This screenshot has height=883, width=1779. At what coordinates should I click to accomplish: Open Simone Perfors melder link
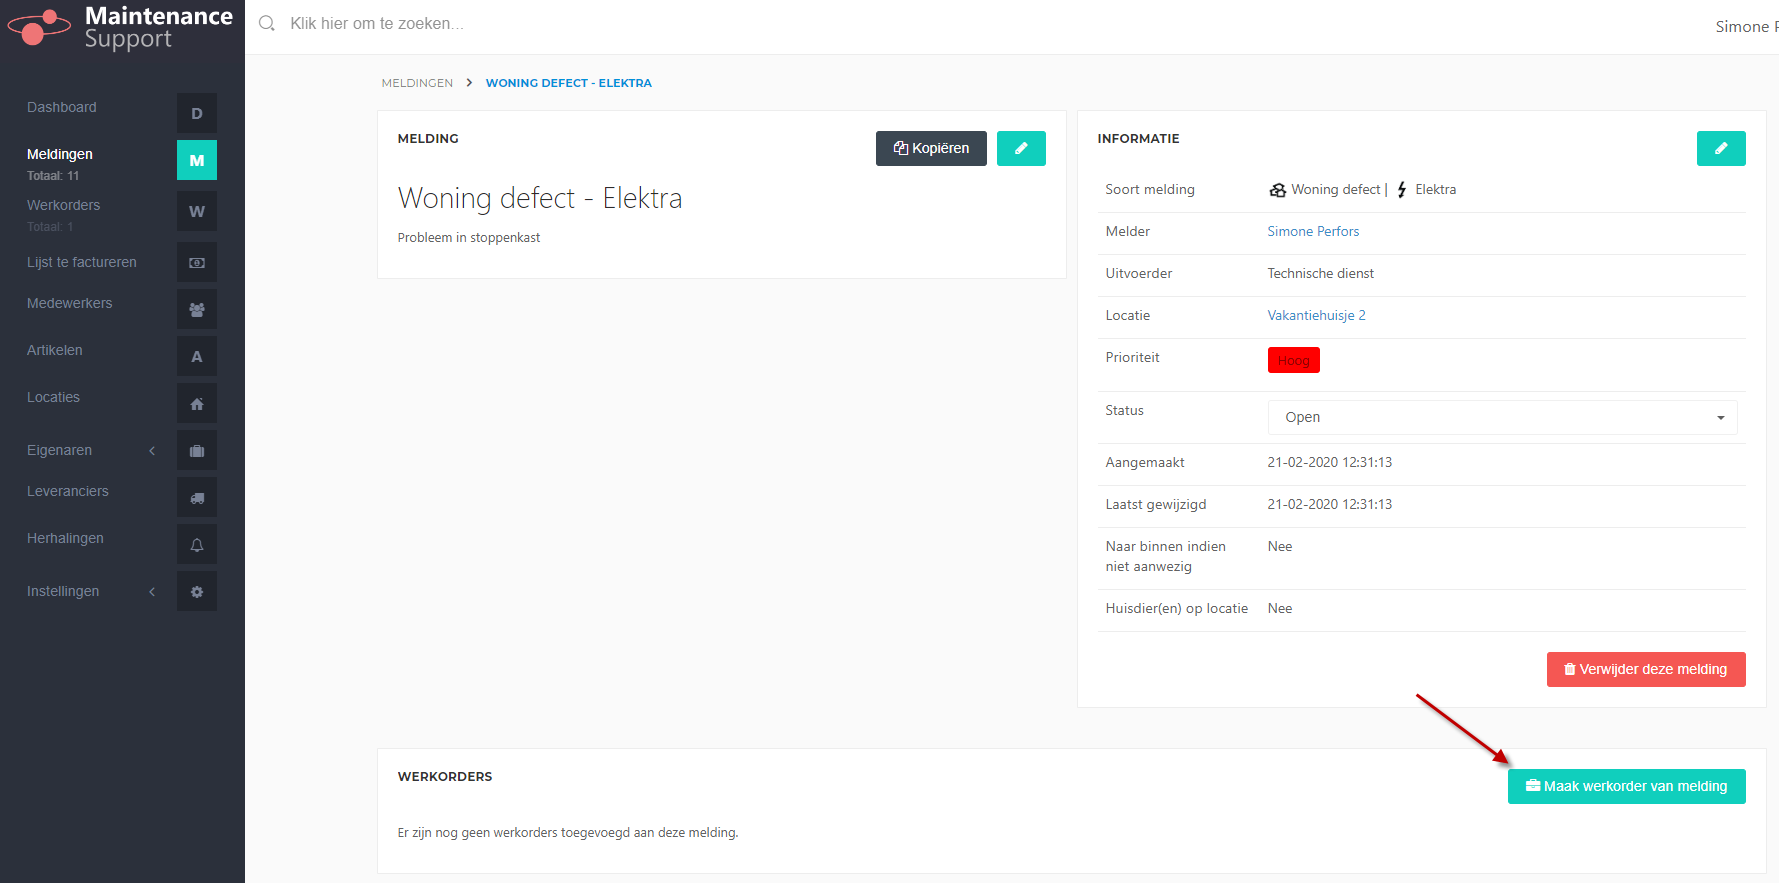(1313, 231)
